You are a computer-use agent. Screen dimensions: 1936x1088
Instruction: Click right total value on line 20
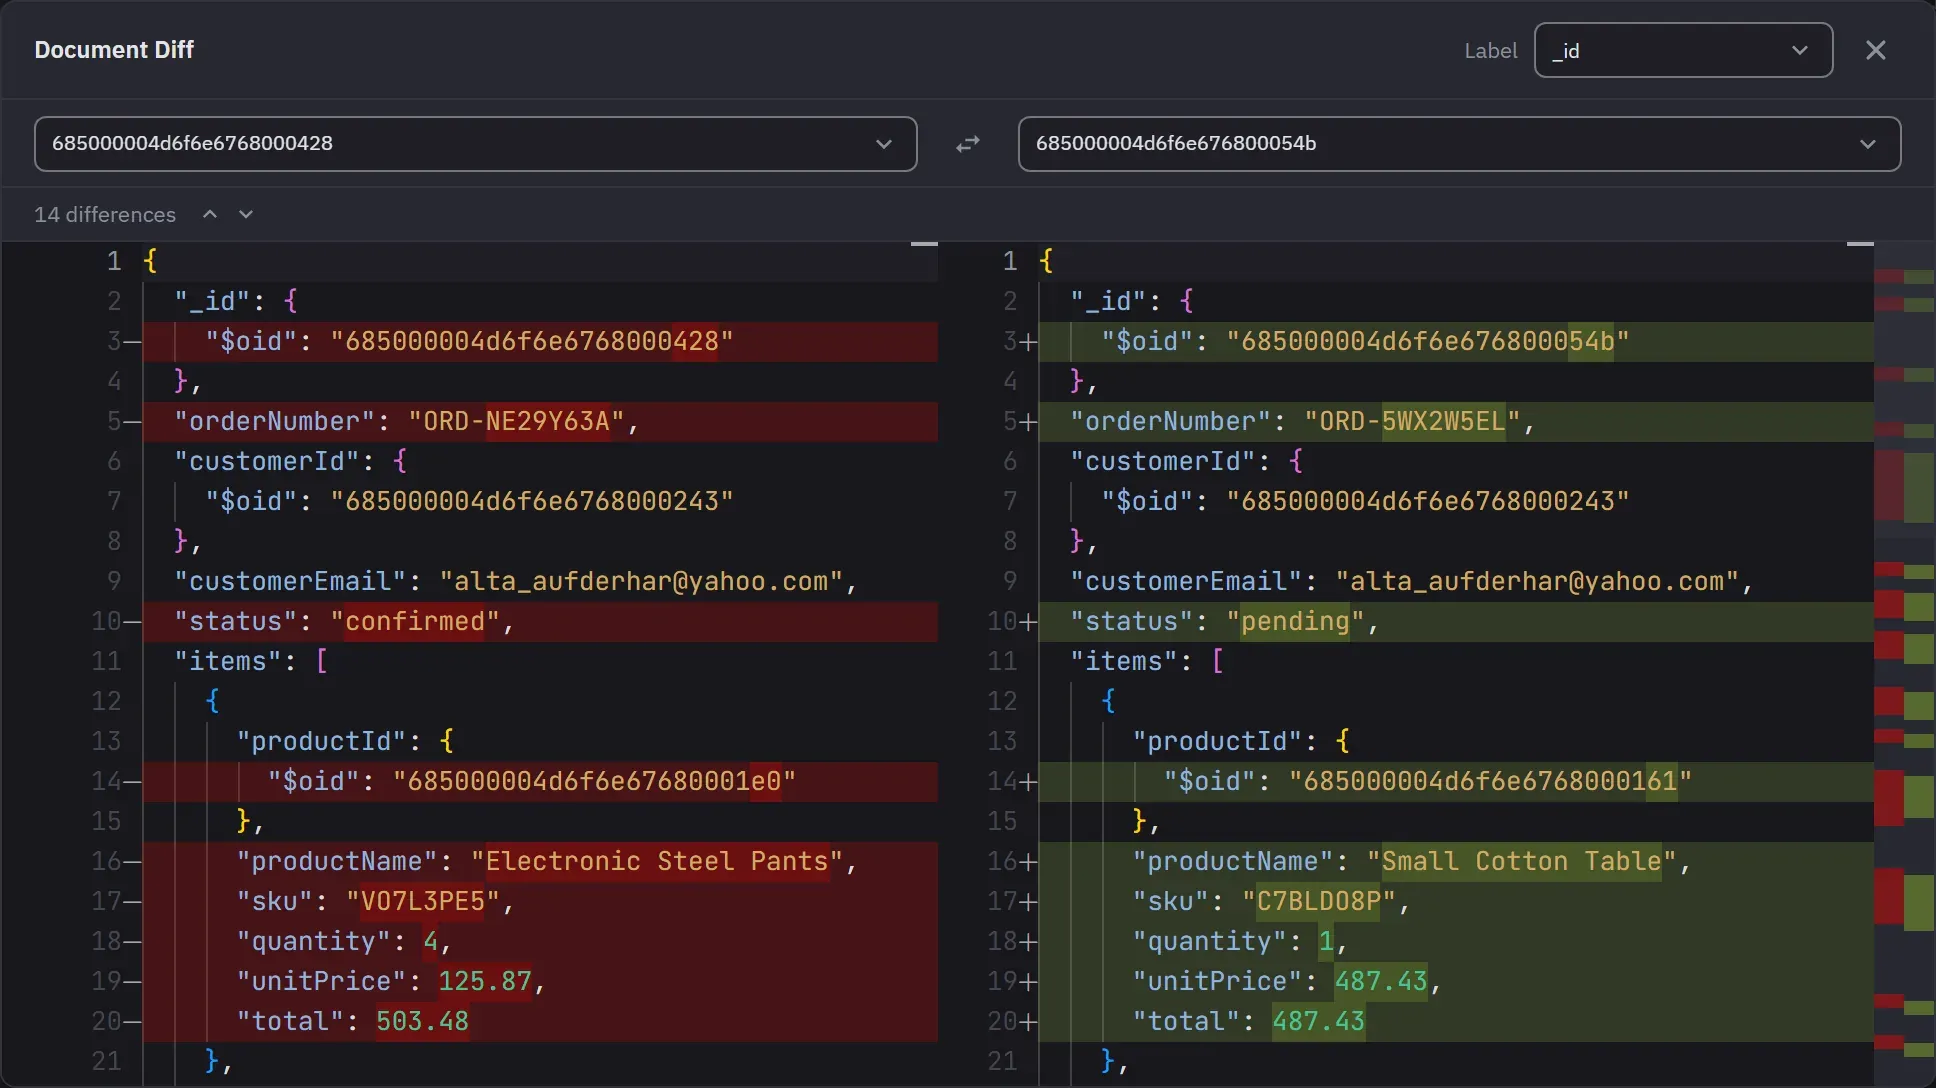pyautogui.click(x=1318, y=1021)
